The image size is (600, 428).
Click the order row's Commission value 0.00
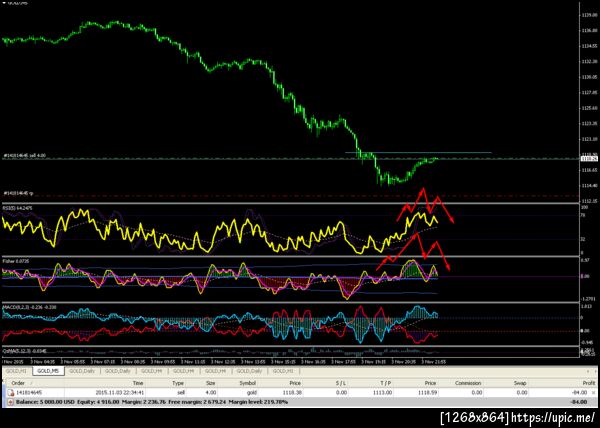coord(477,392)
